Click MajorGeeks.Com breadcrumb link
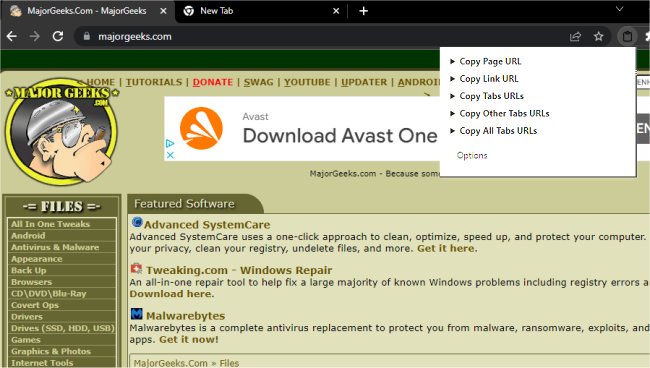 click(x=170, y=363)
